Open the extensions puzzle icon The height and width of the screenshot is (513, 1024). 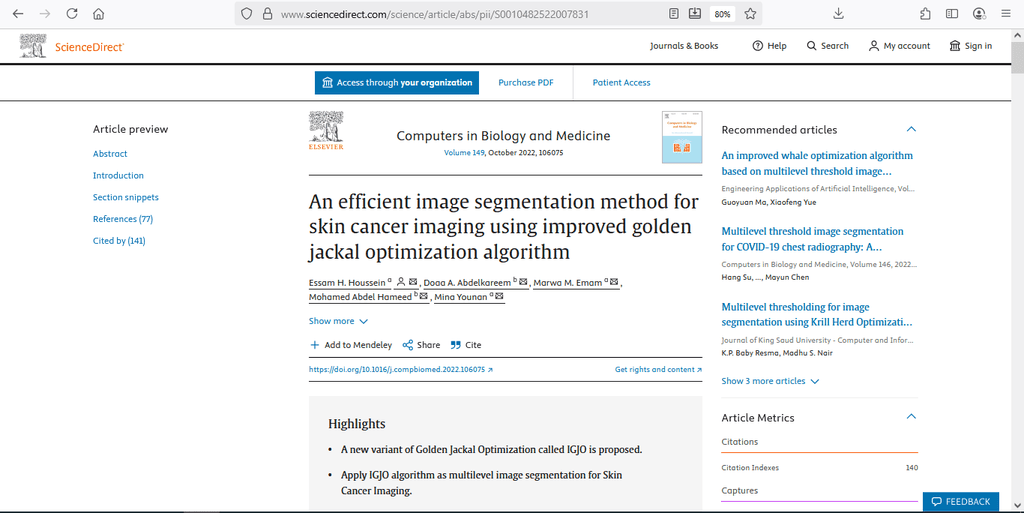pos(925,14)
